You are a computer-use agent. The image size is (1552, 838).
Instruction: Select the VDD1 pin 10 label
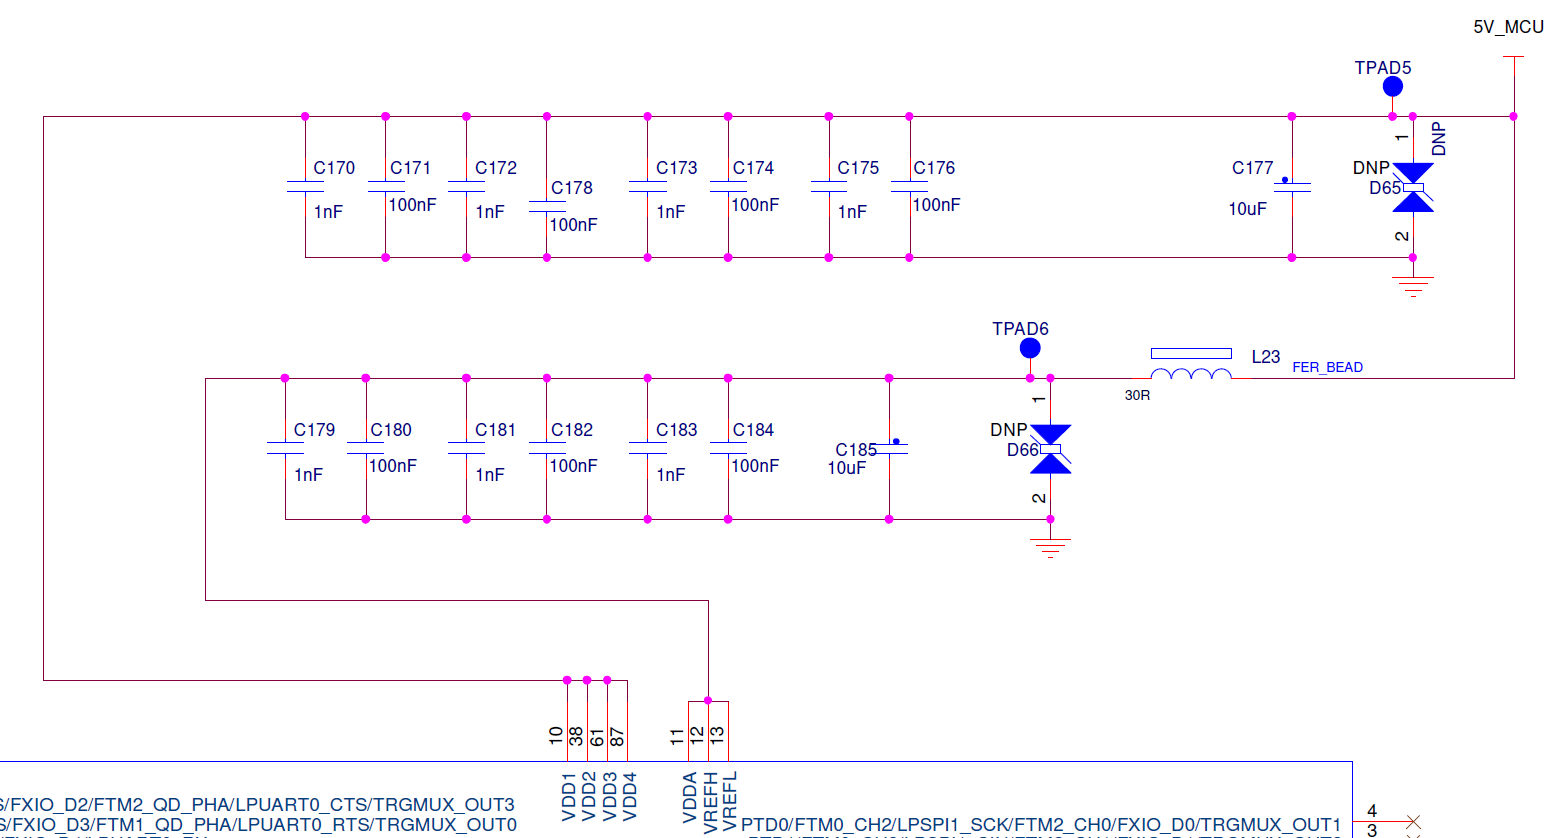point(568,797)
